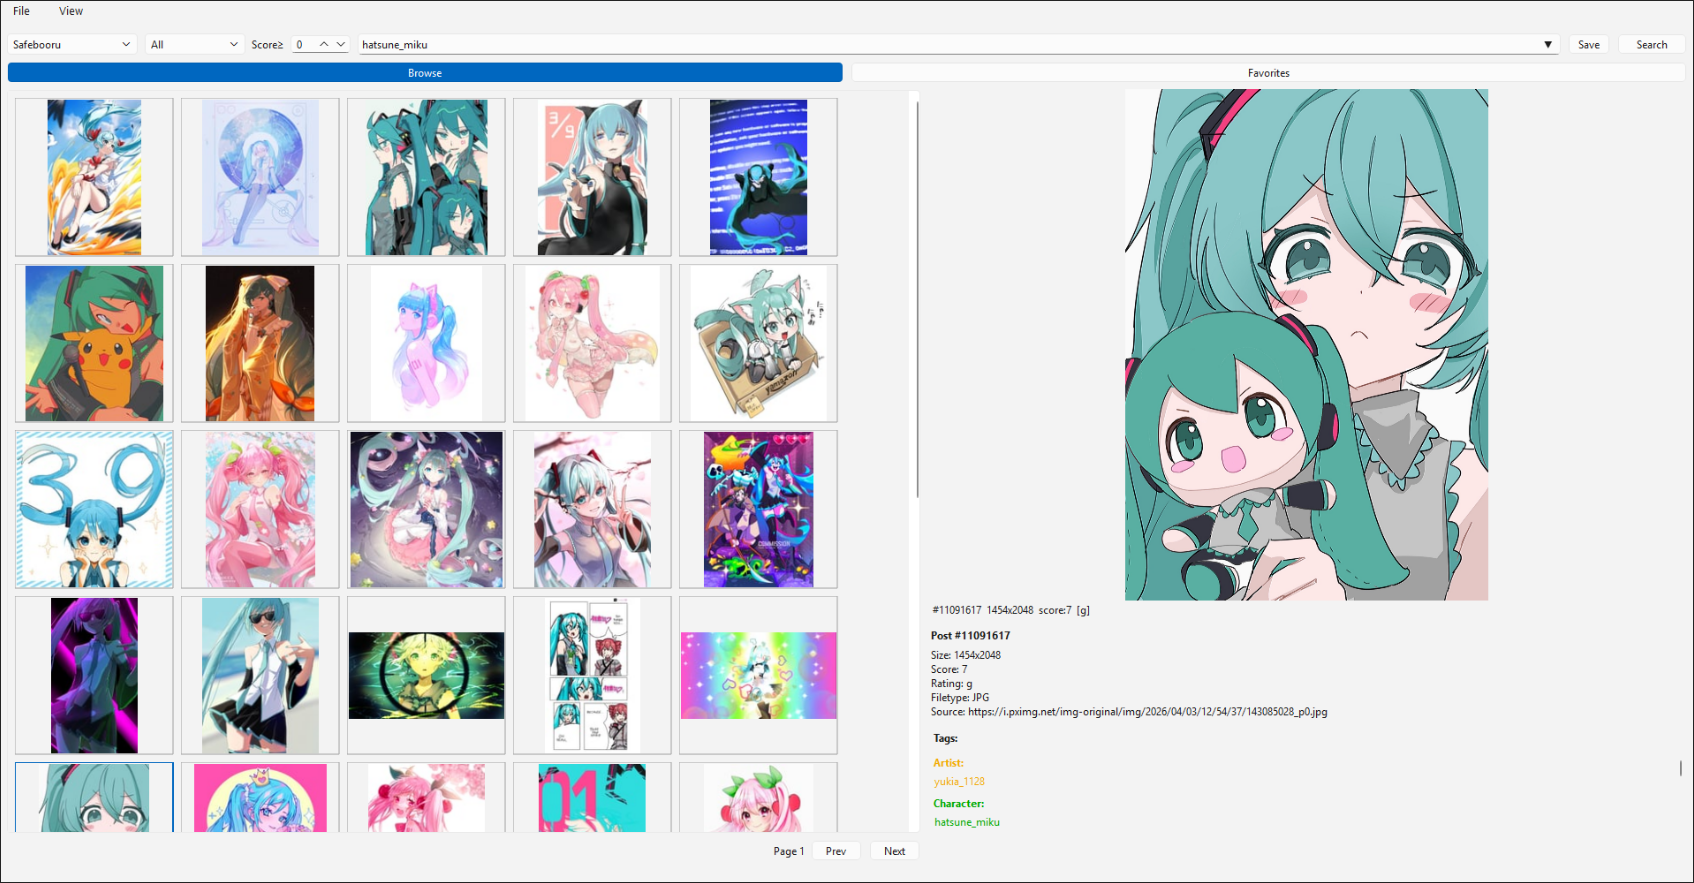Open the View menu

[71, 11]
